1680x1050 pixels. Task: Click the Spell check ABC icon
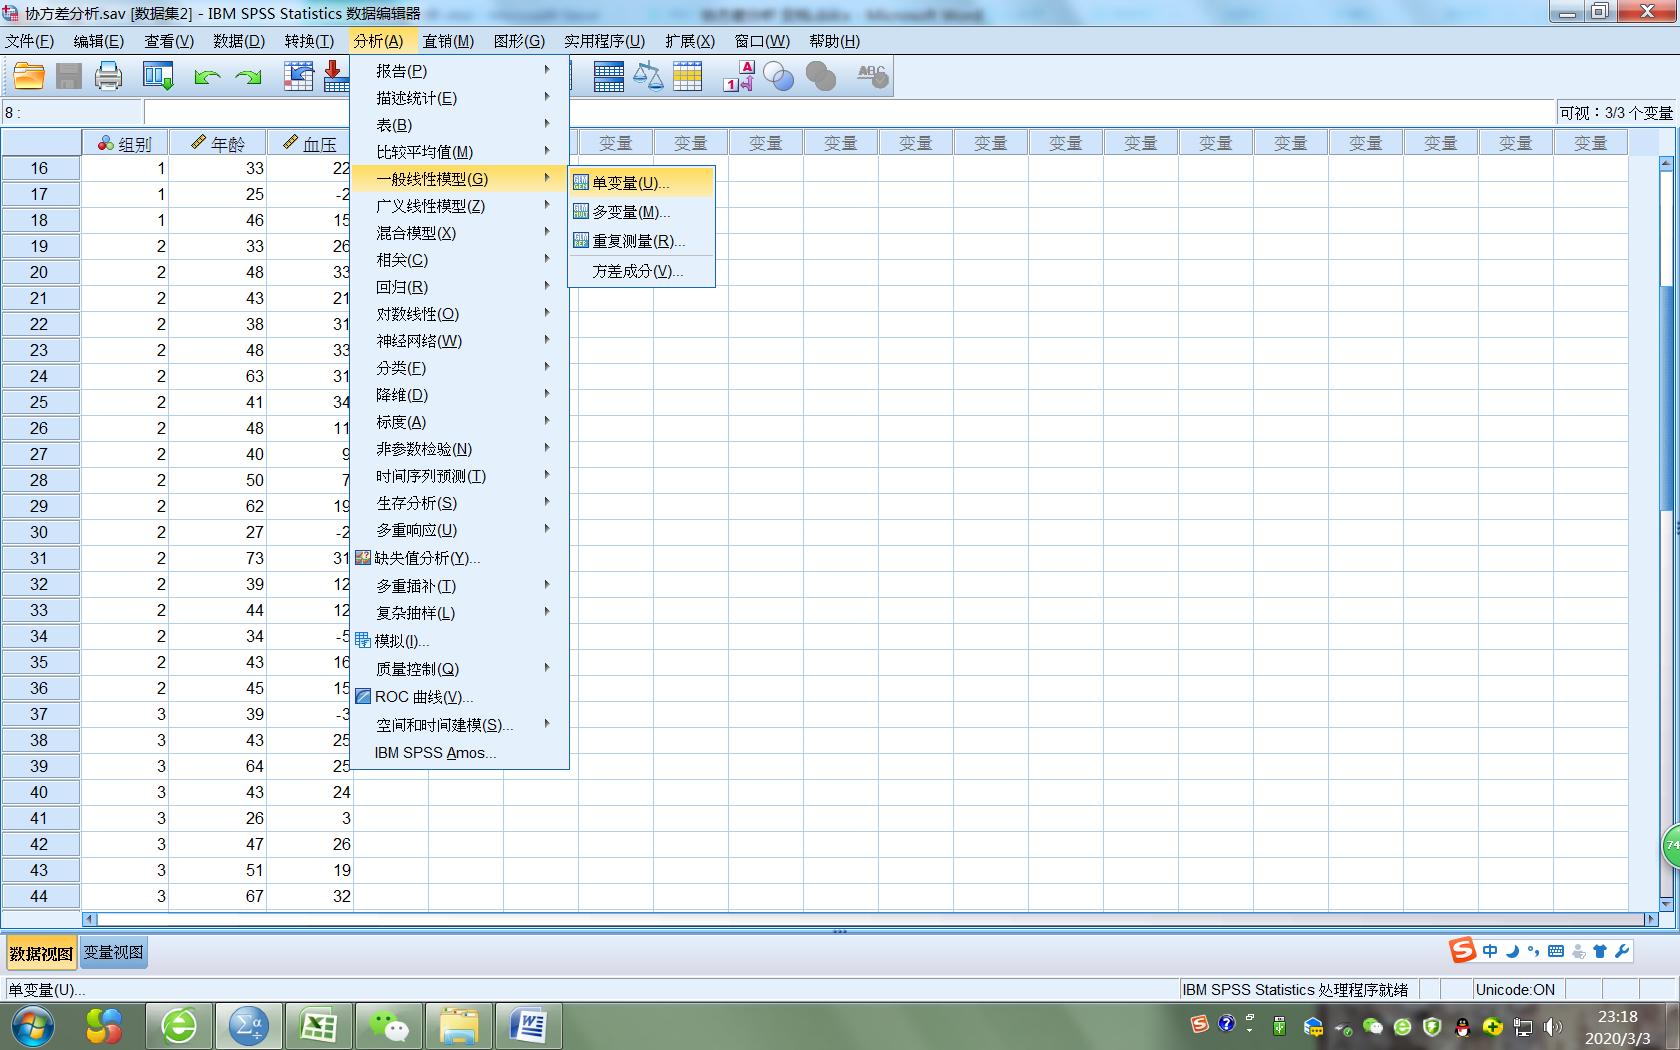(872, 76)
